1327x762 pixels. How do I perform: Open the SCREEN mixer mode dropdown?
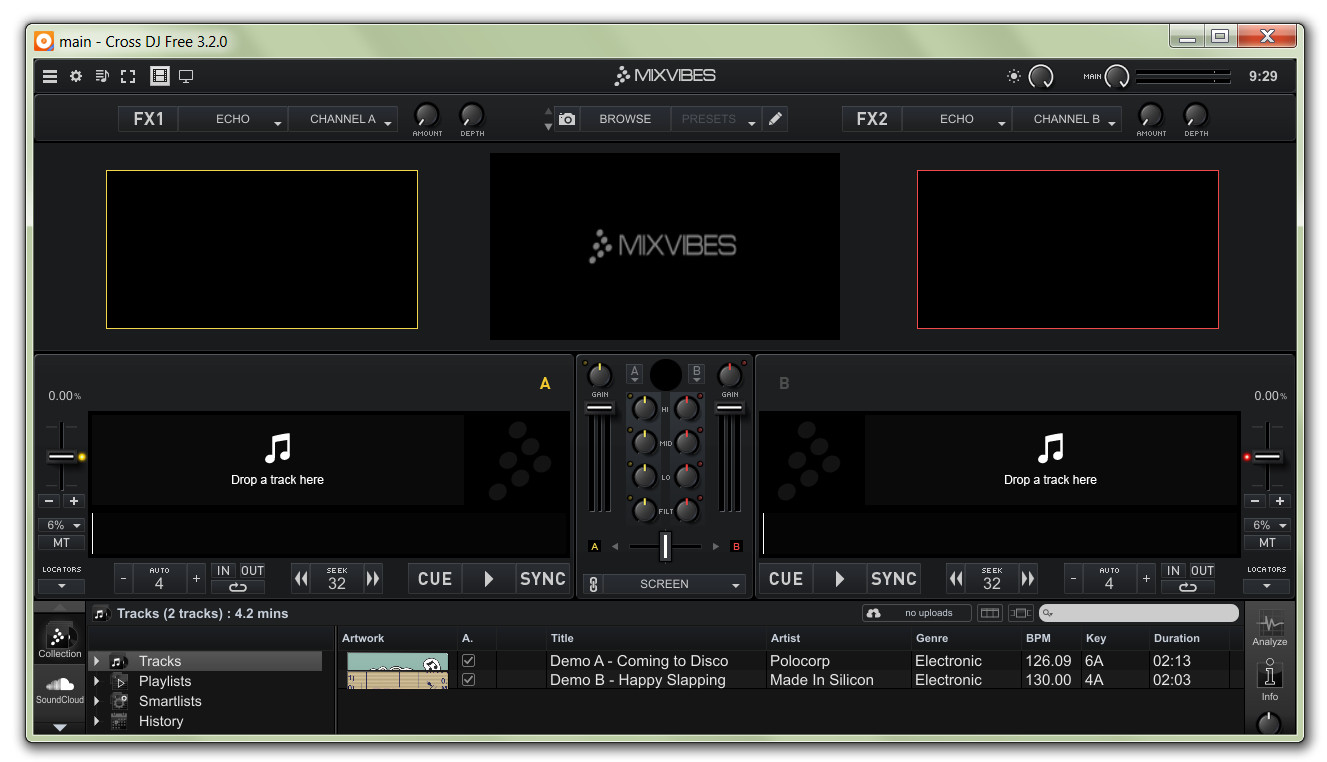click(x=675, y=584)
